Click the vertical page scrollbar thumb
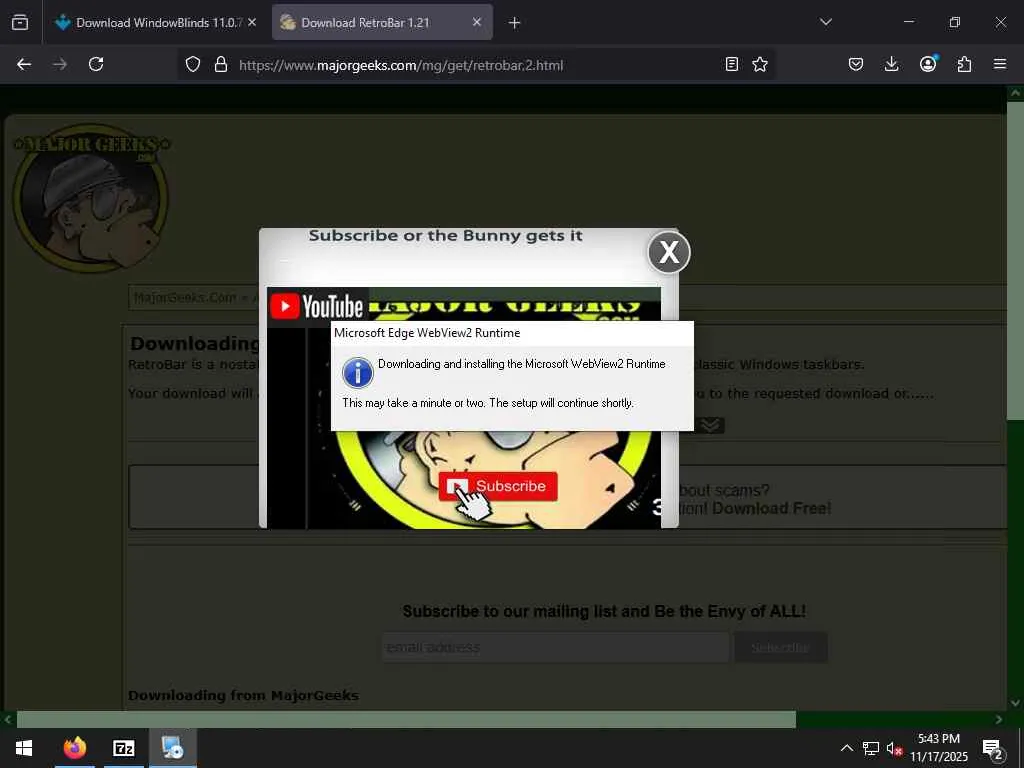 (1016, 260)
